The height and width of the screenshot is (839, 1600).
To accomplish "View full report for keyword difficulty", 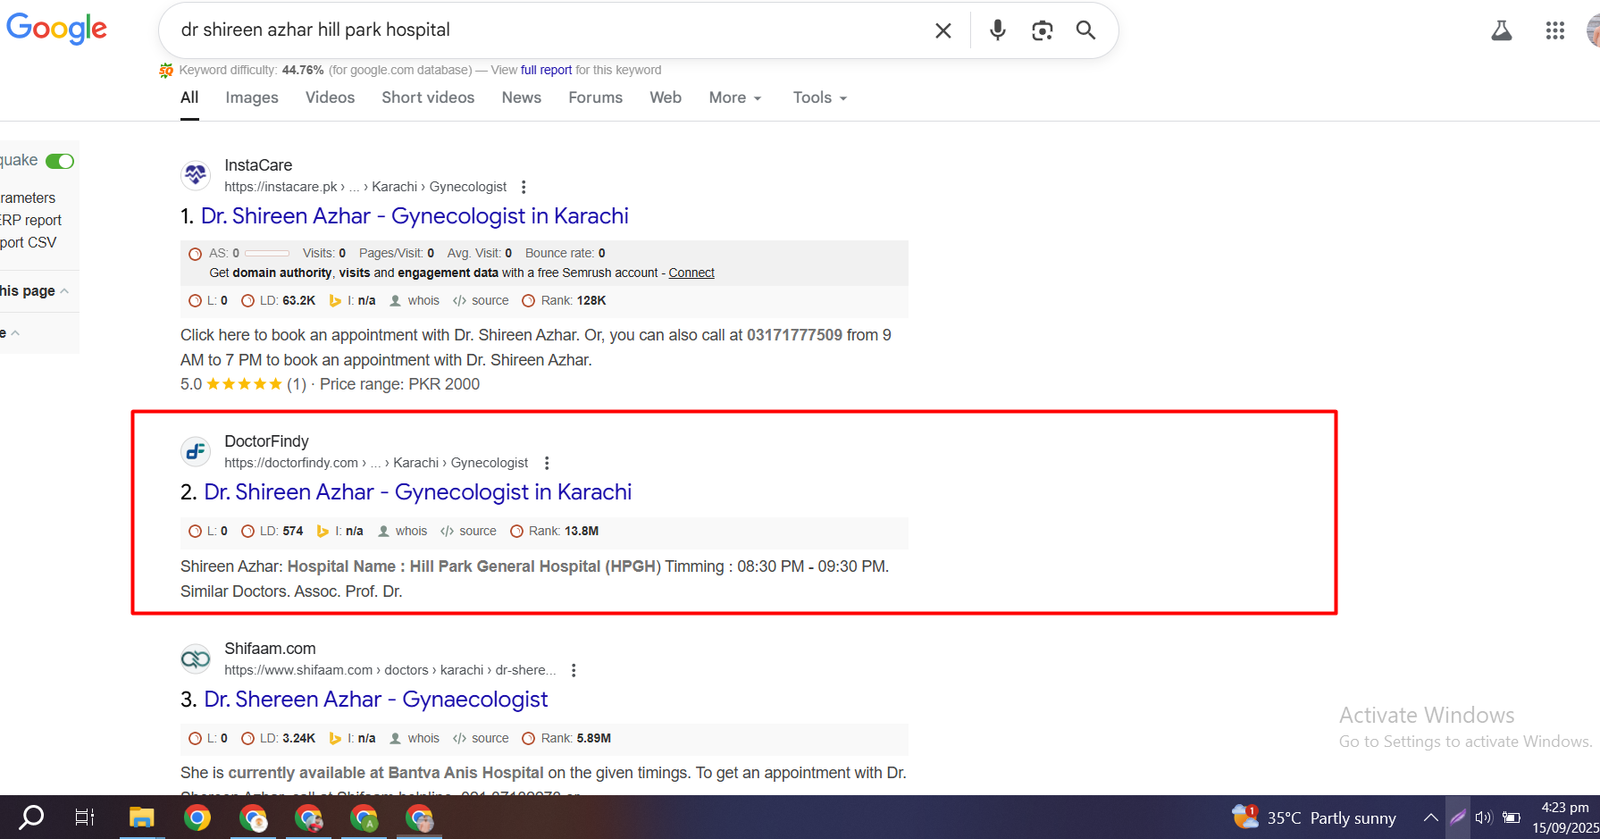I will [x=546, y=70].
